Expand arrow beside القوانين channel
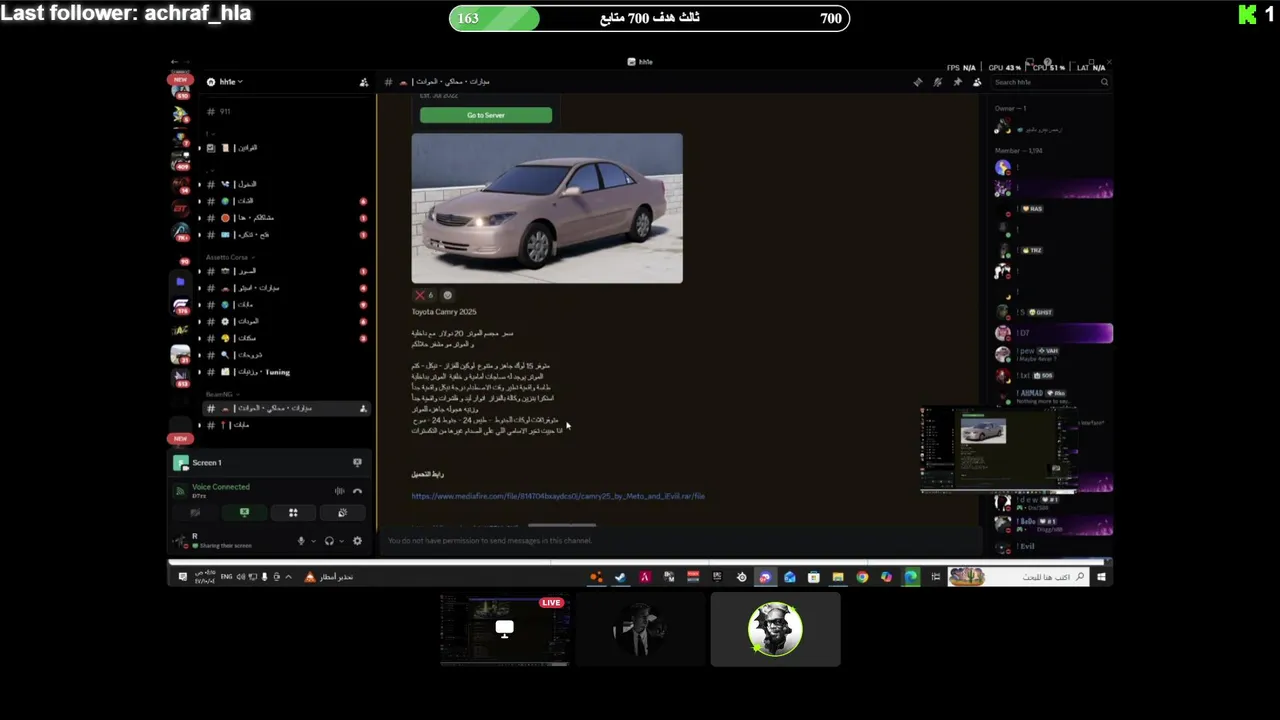Image resolution: width=1280 pixels, height=720 pixels. [x=199, y=148]
